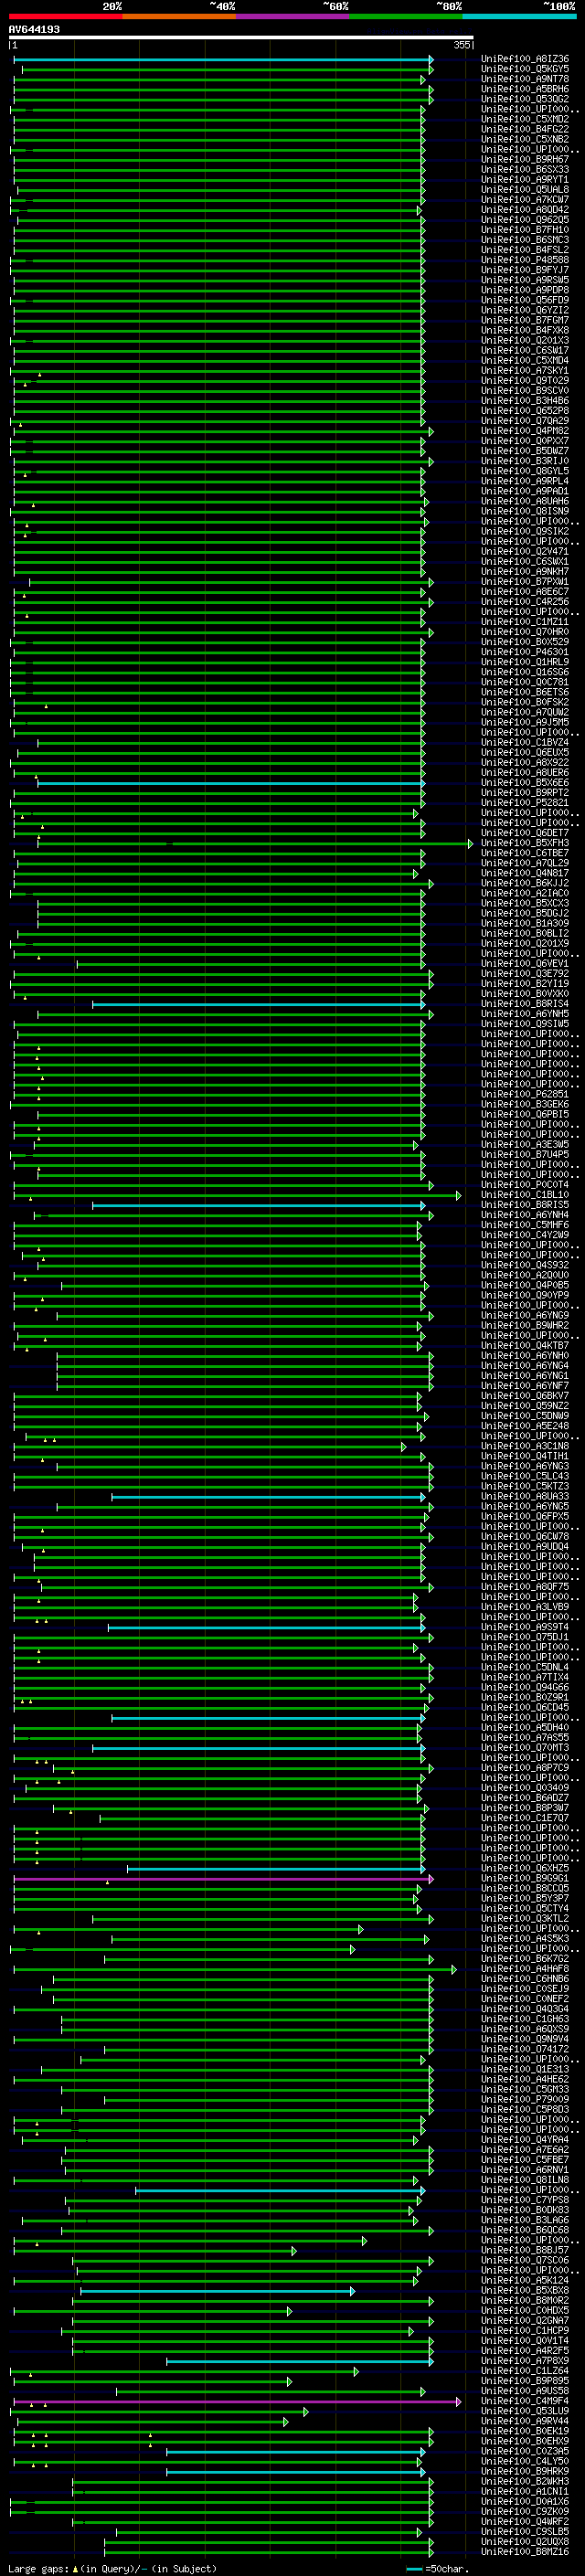Click the cyan alignment bar of UniRef100_A8IZ36
The height and width of the screenshot is (2576, 585).
click(223, 59)
